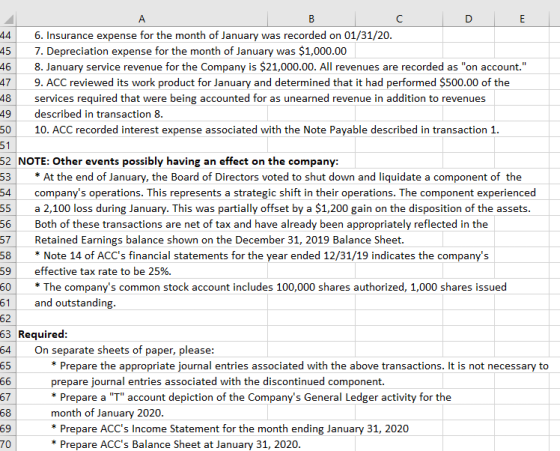This screenshot has height=451, width=560.
Task: Select row 70 header
Action: coord(7,444)
